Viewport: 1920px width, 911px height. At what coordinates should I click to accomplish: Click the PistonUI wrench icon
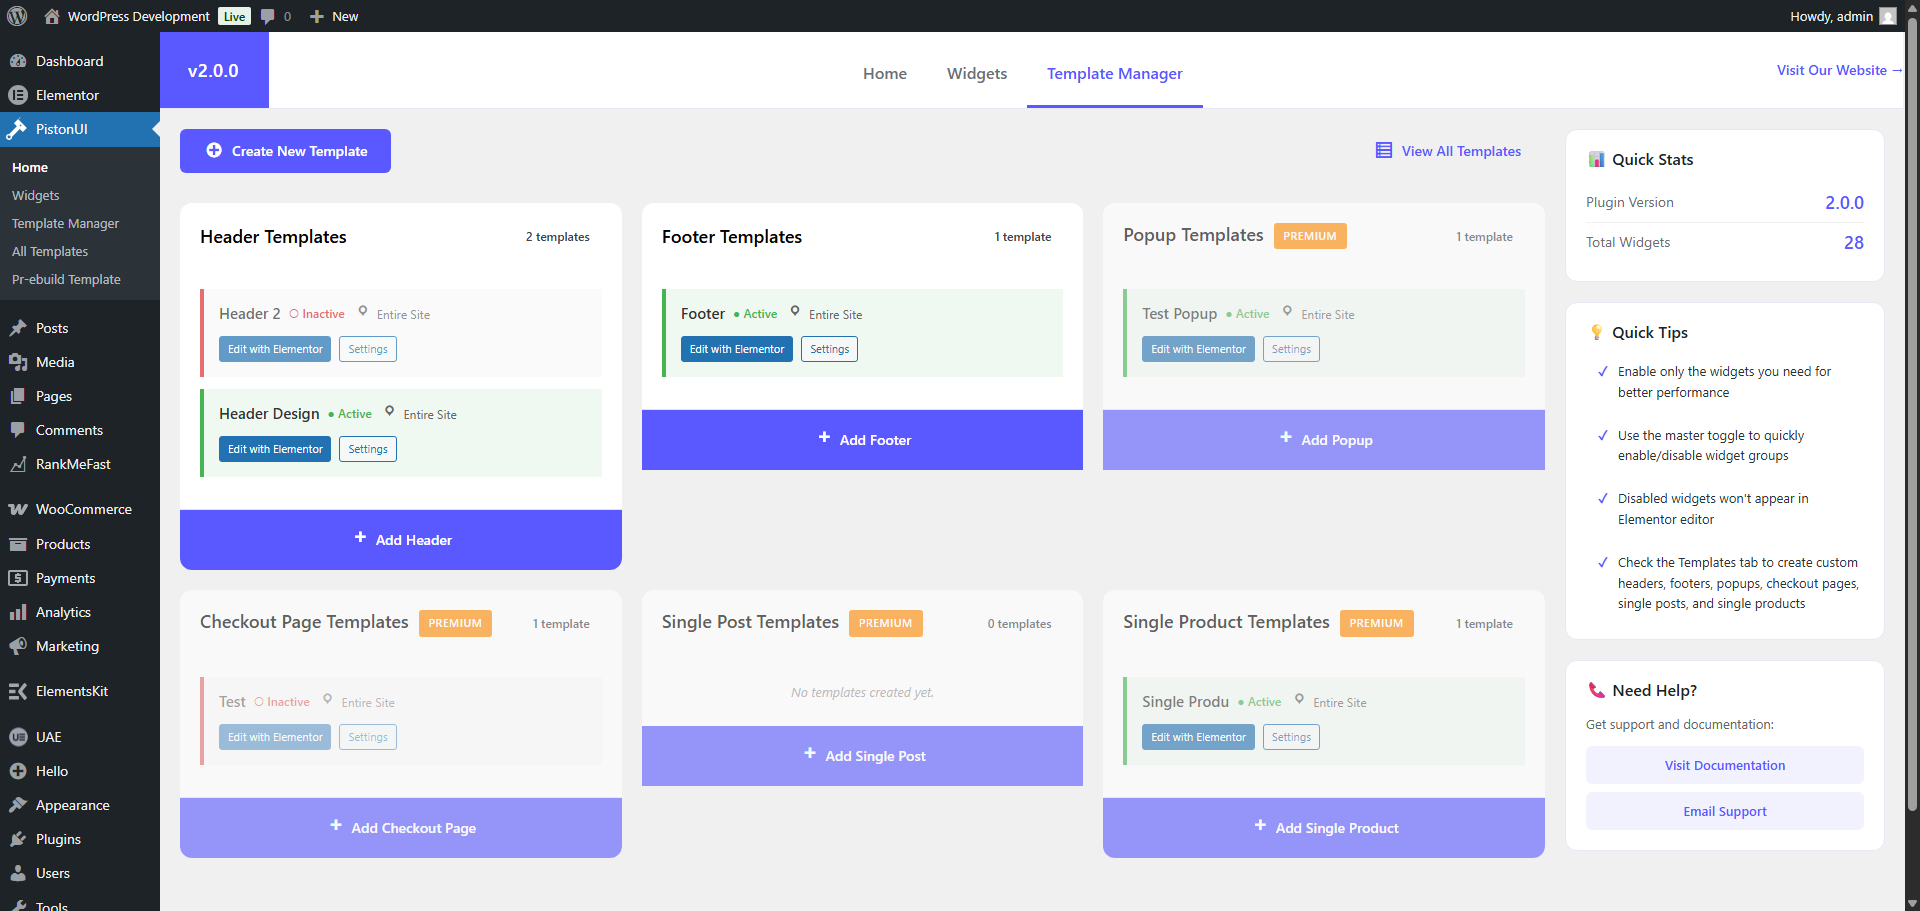click(18, 129)
